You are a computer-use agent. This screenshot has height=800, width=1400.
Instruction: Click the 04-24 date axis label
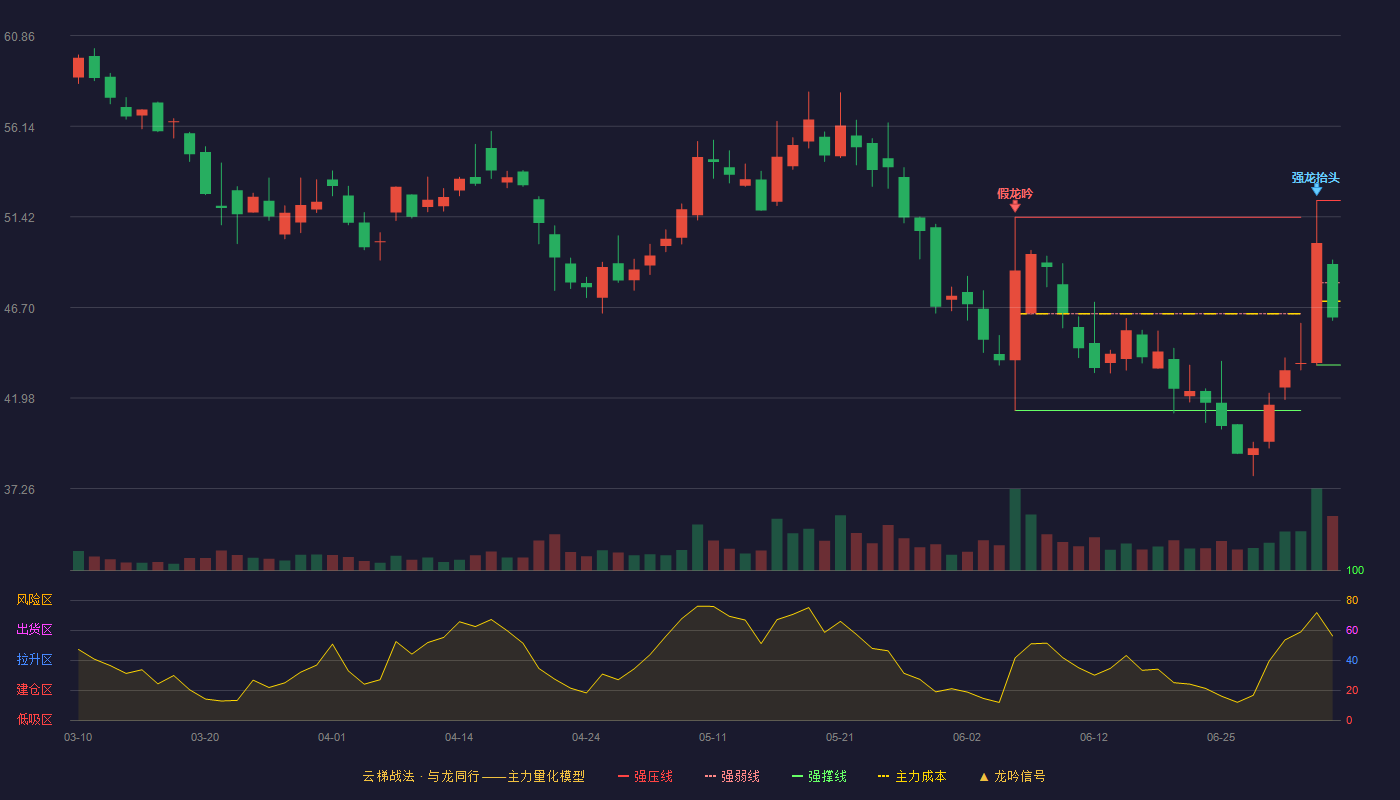586,737
